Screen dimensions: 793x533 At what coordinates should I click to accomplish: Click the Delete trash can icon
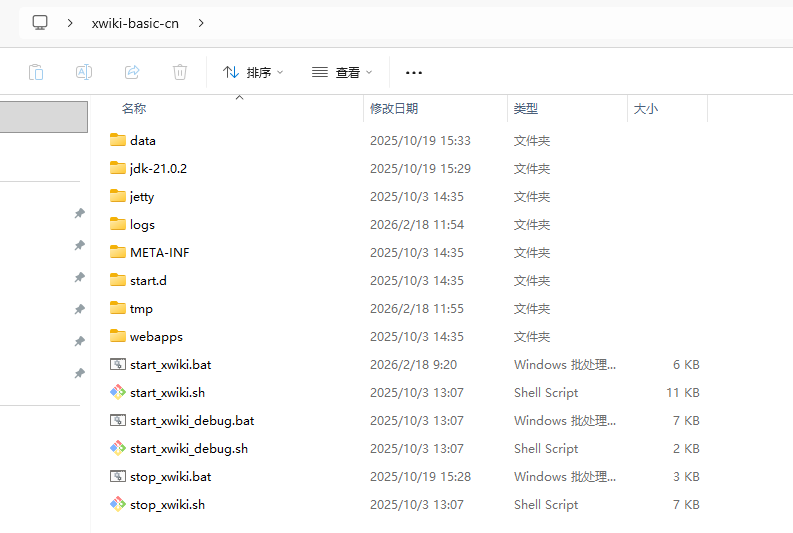(x=180, y=72)
